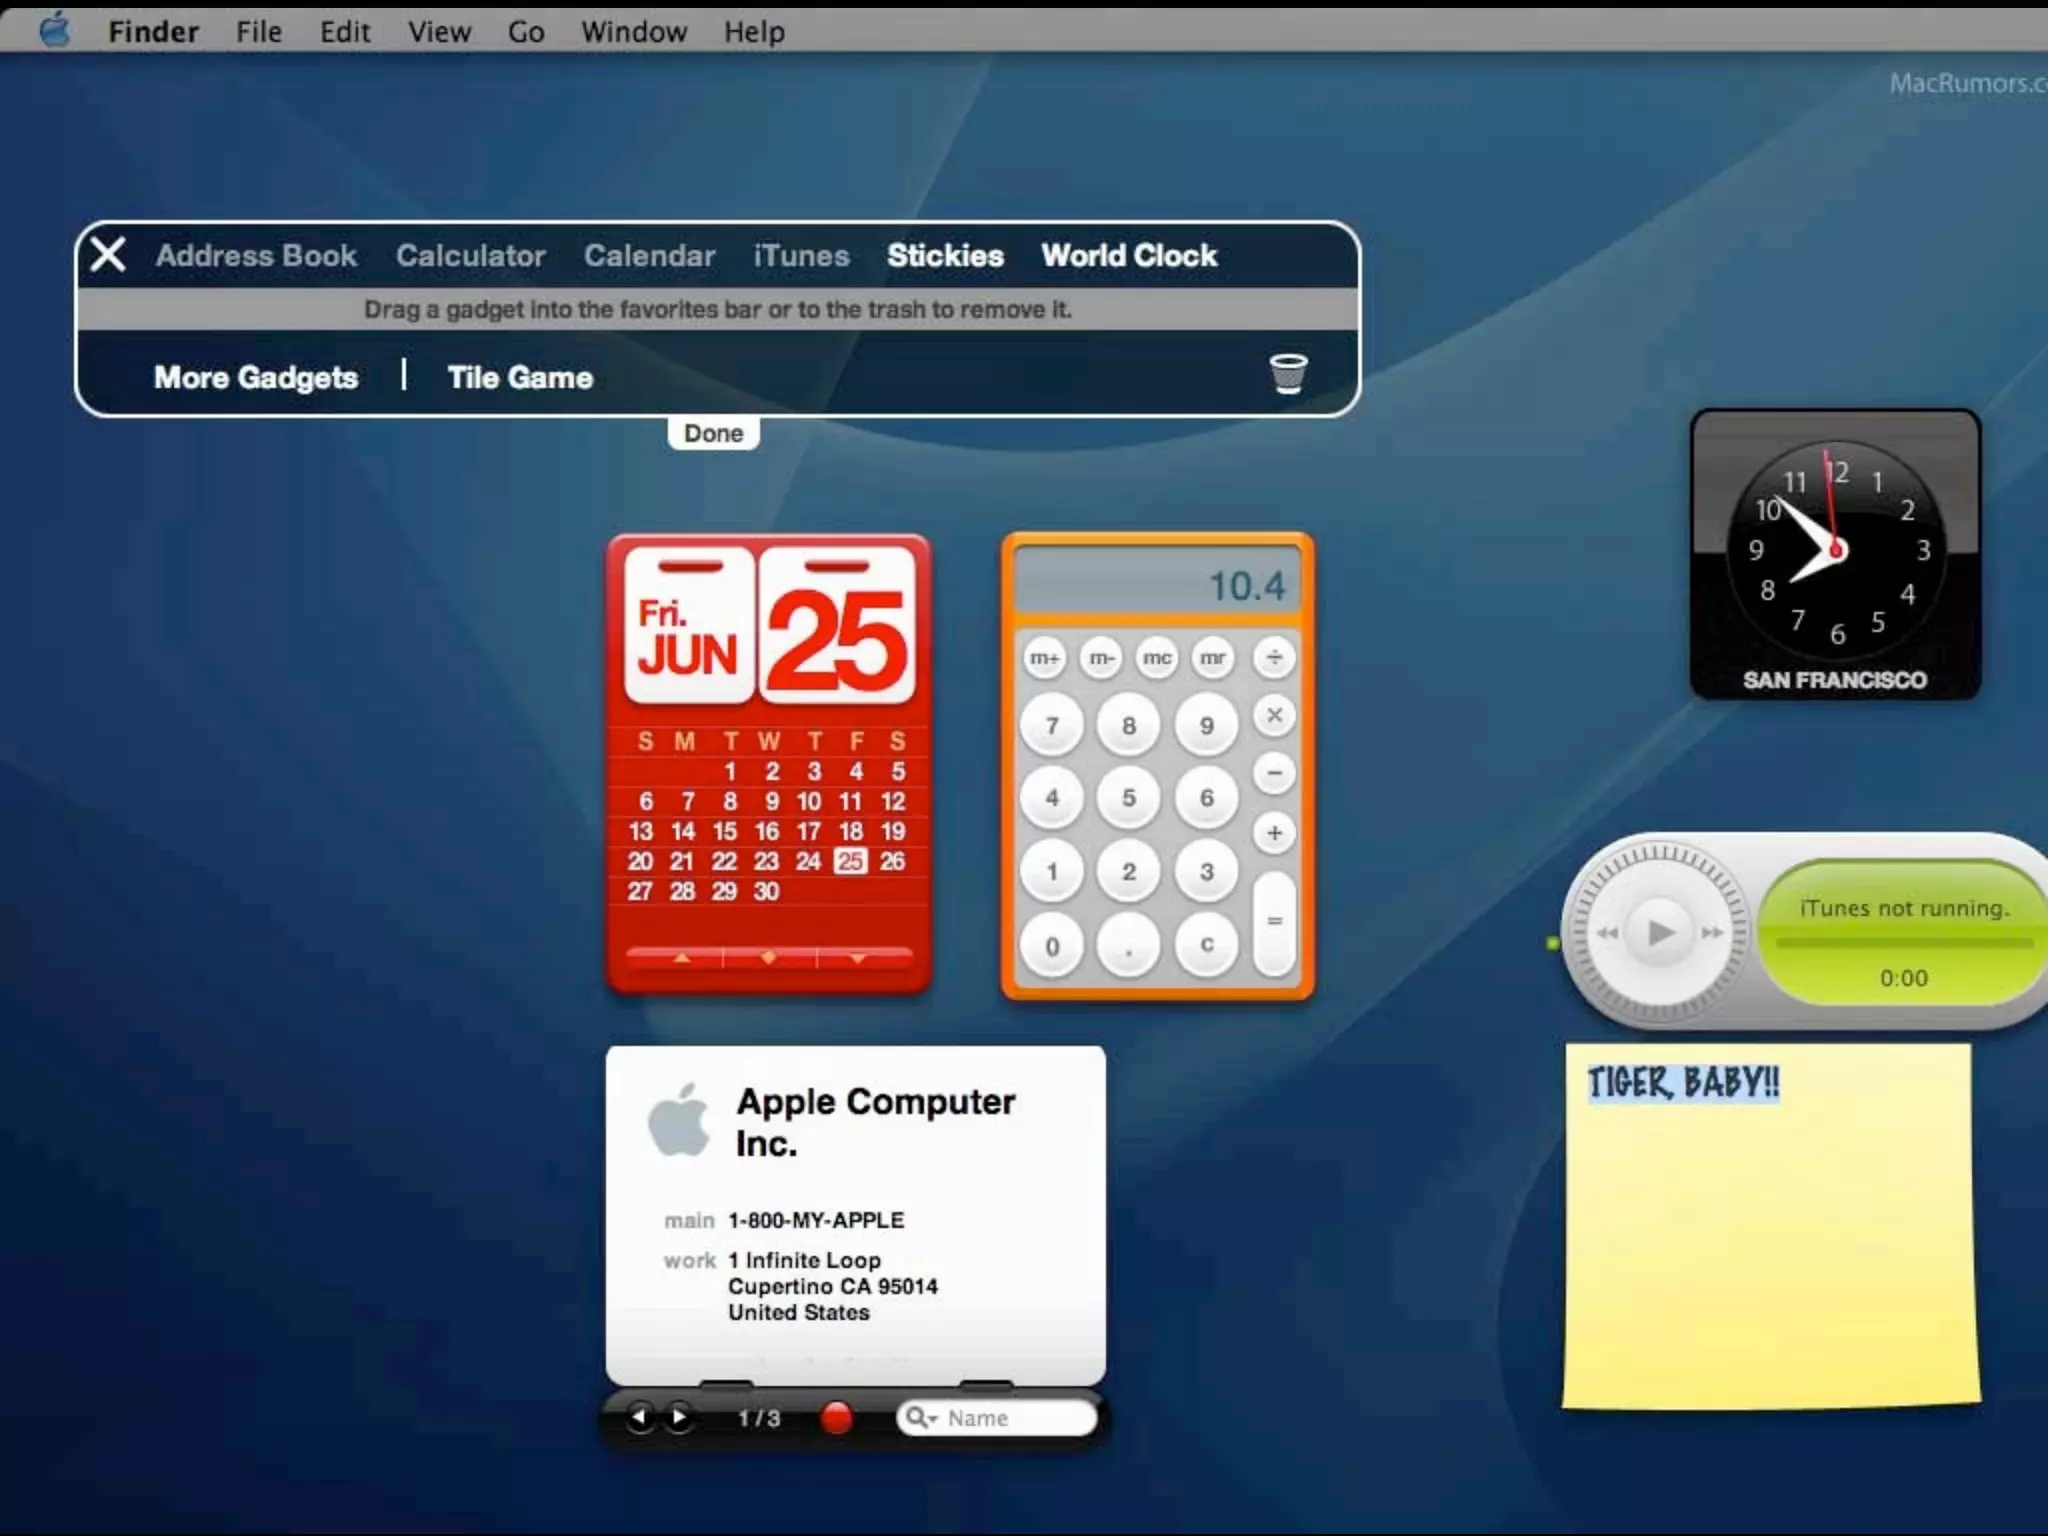Open the search dropdown magnifier in Address Book

(920, 1417)
